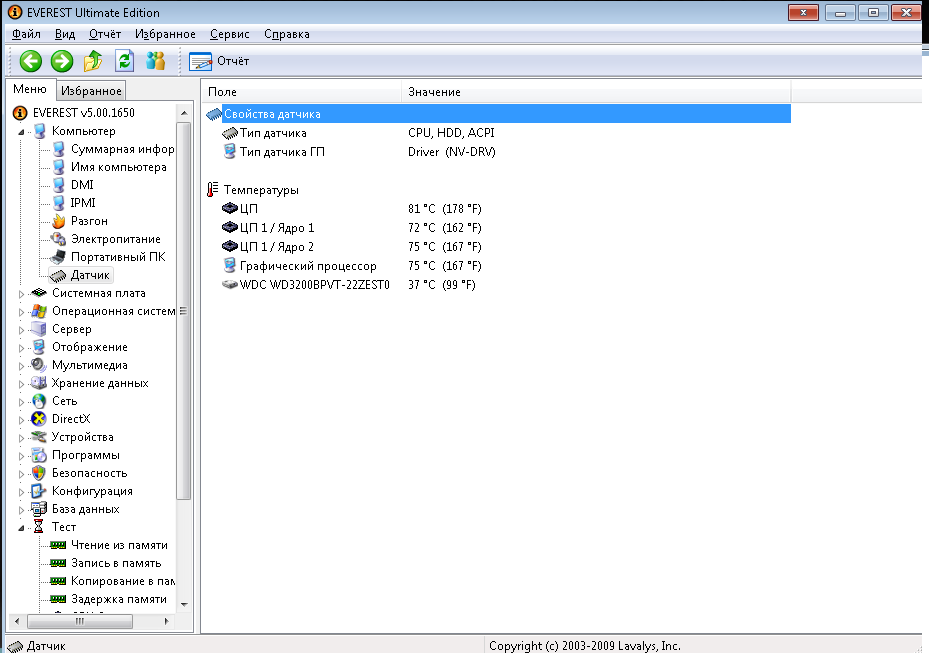Click the folder up-level toolbar icon
Image resolution: width=929 pixels, height=653 pixels.
[93, 61]
